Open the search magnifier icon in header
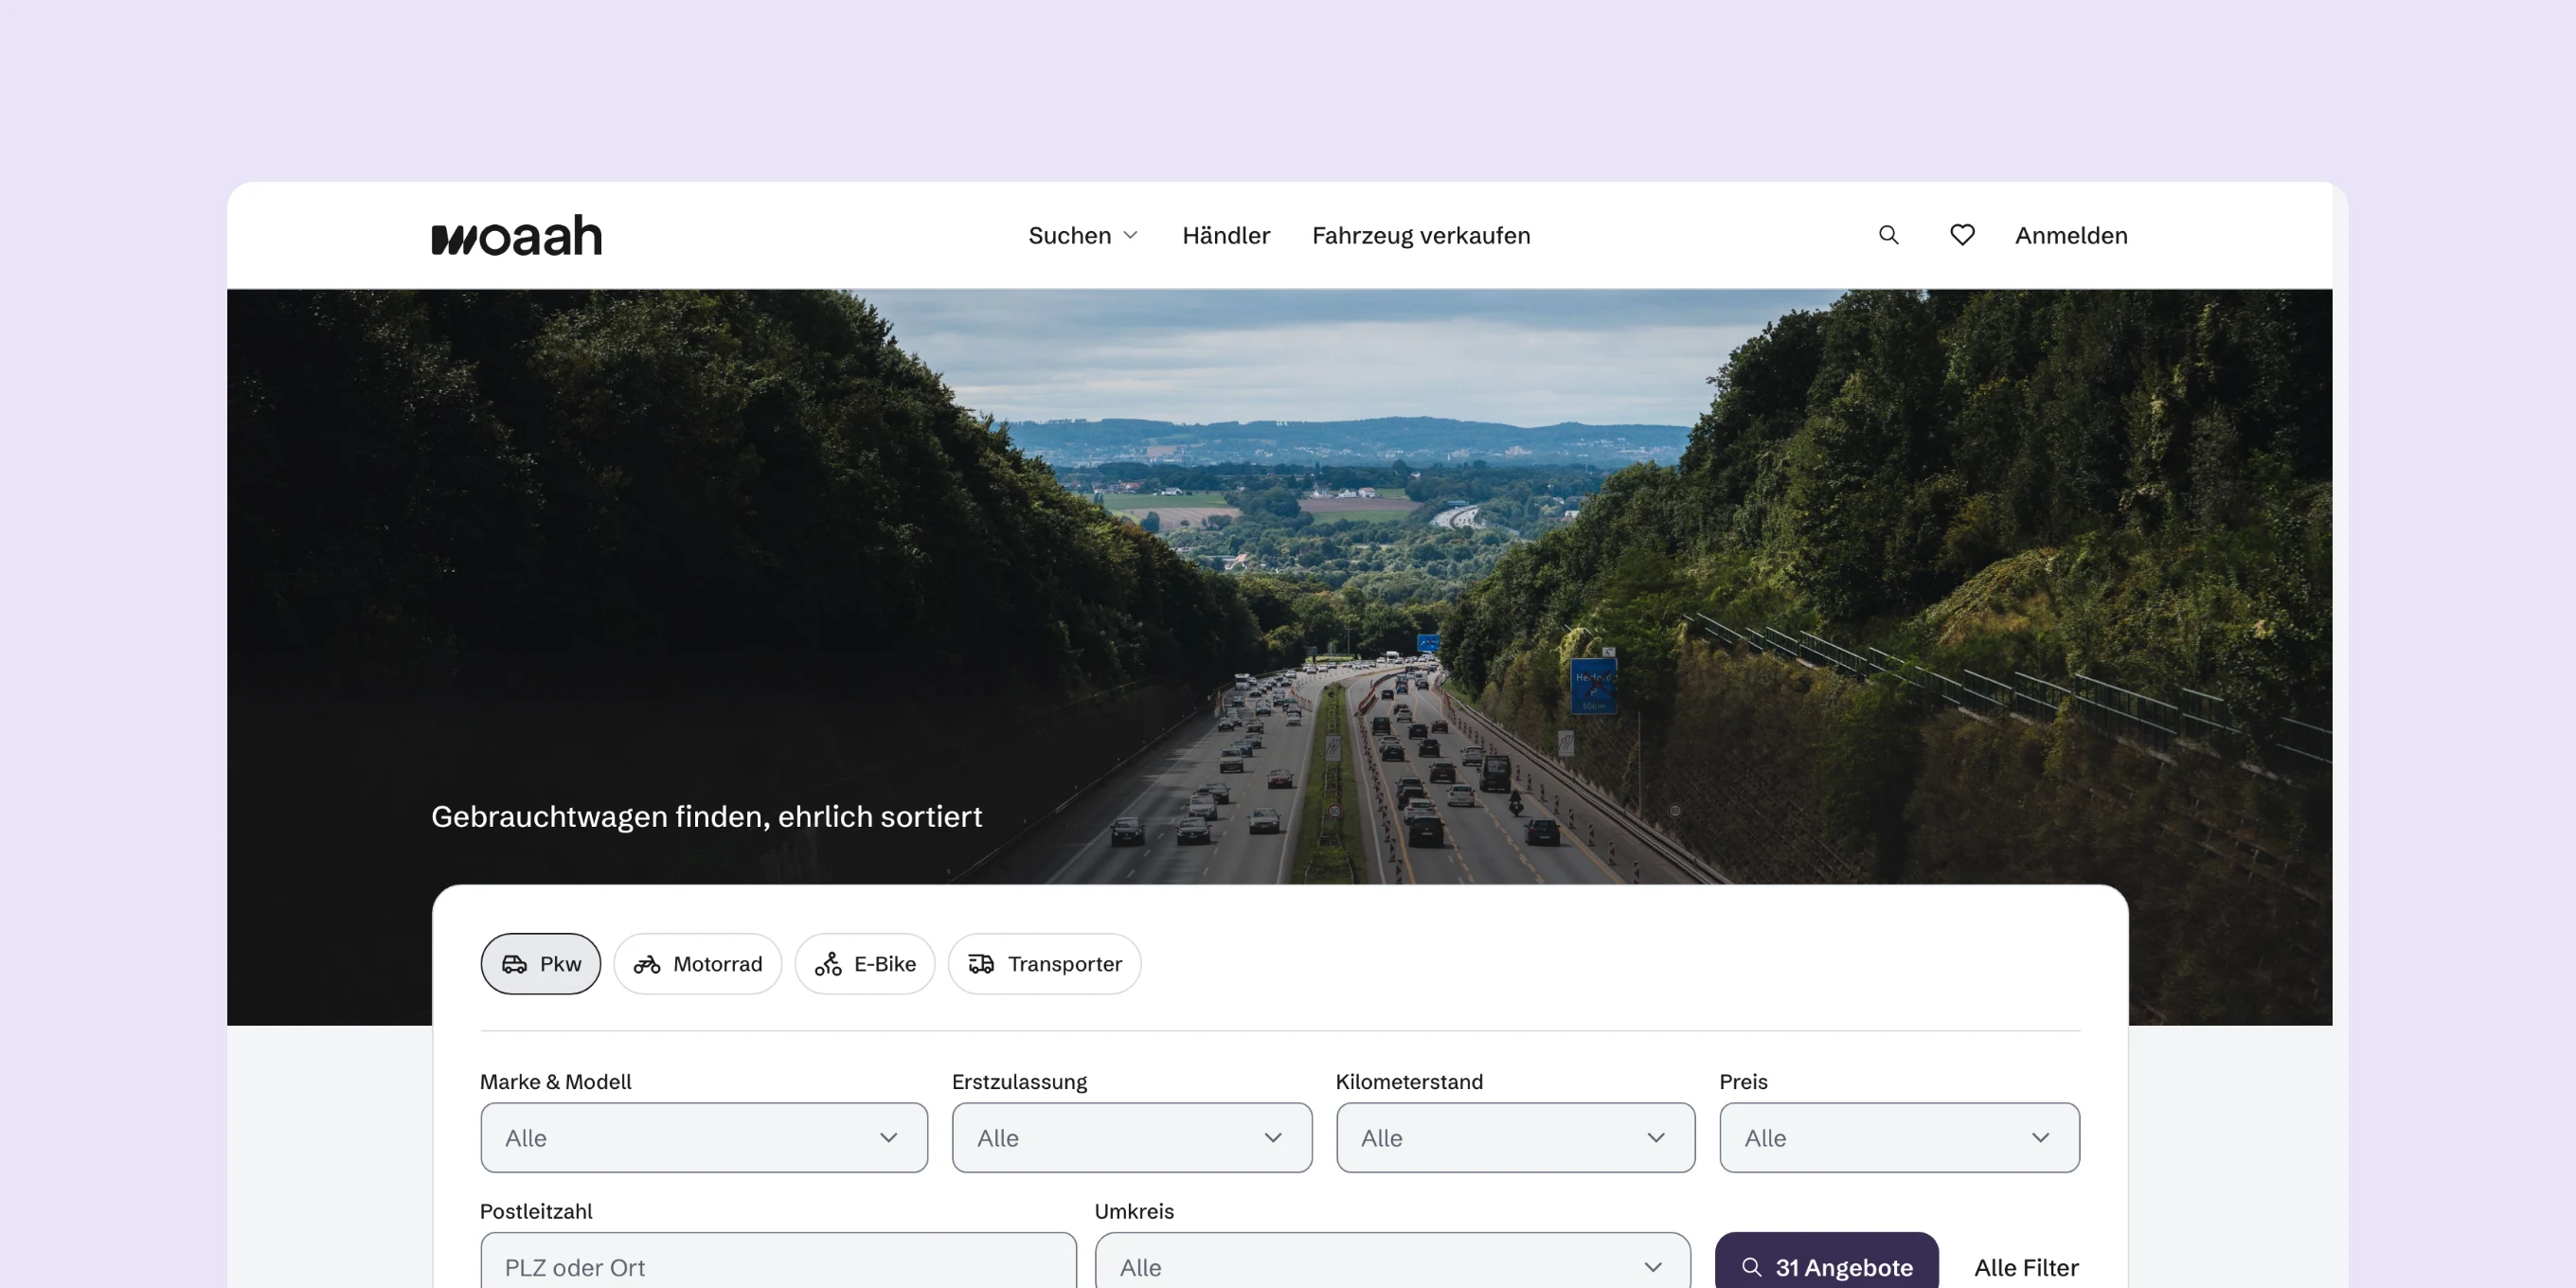The height and width of the screenshot is (1288, 2576). point(1888,235)
